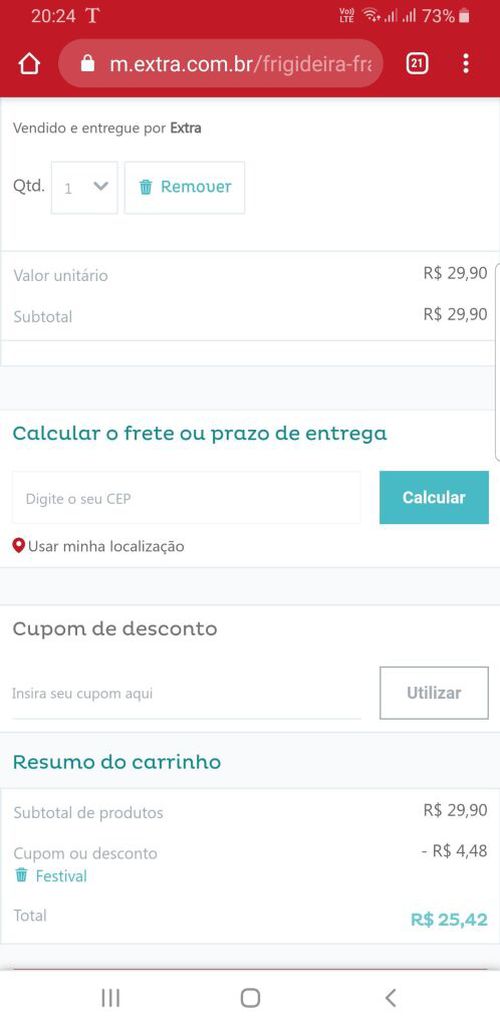
Task: Tap Android recent apps icon
Action: pos(111,998)
